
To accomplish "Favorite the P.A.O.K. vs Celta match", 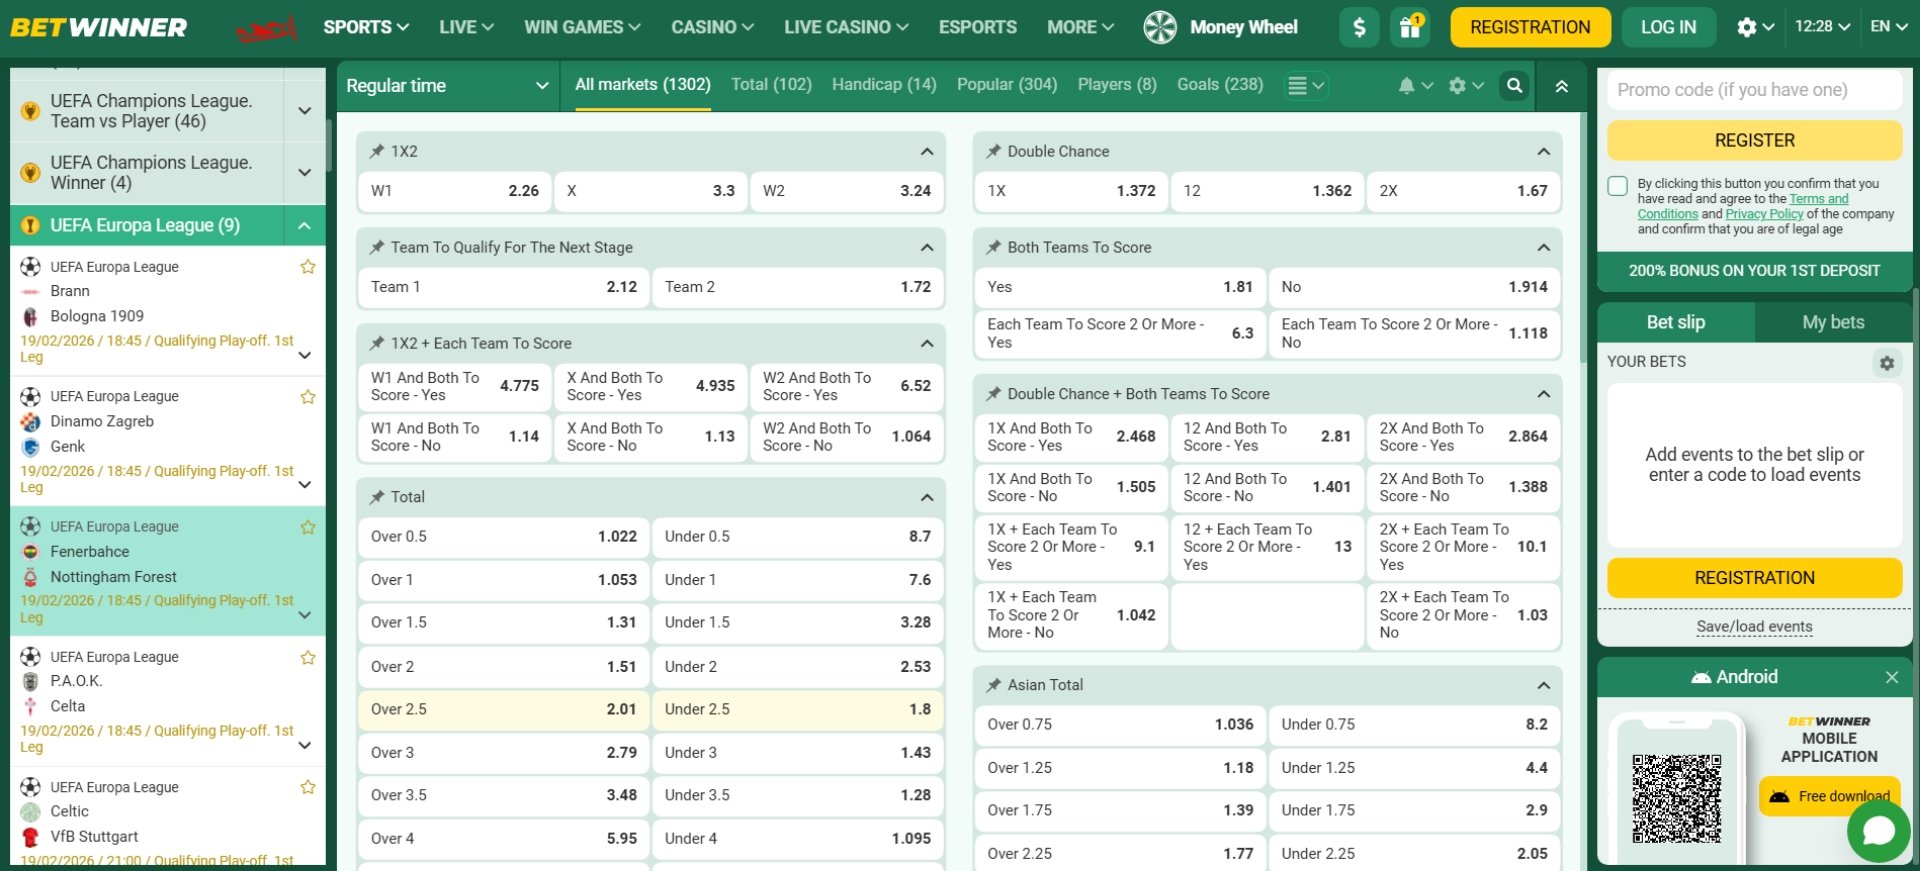I will (308, 658).
